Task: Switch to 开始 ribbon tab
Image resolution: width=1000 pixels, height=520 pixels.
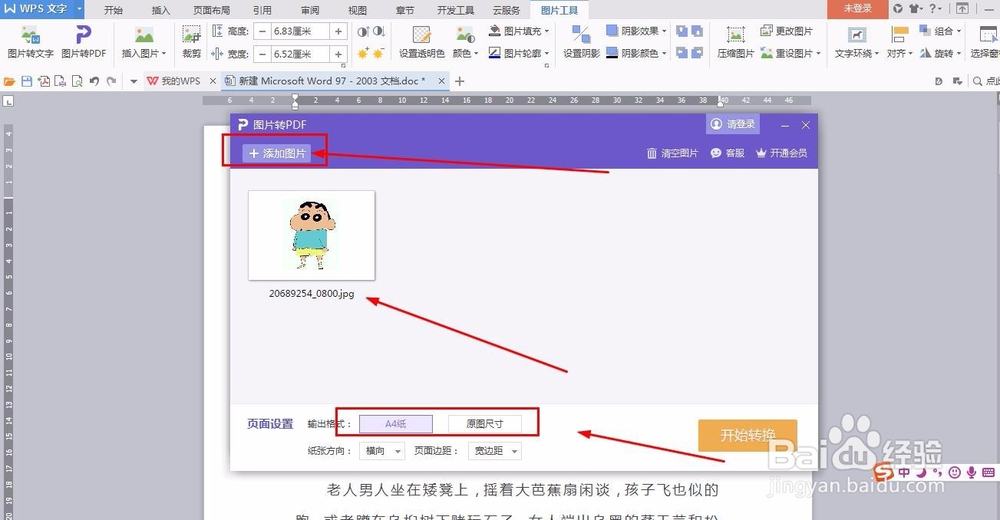Action: click(x=114, y=10)
